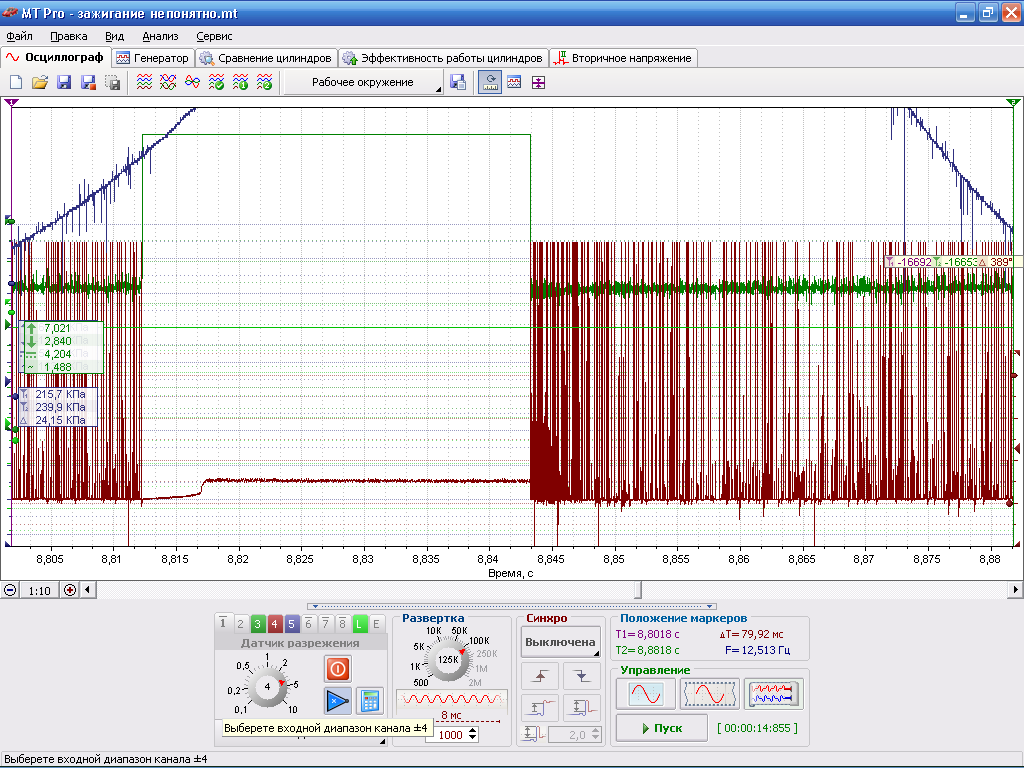Select channel 3 tab

[x=257, y=624]
